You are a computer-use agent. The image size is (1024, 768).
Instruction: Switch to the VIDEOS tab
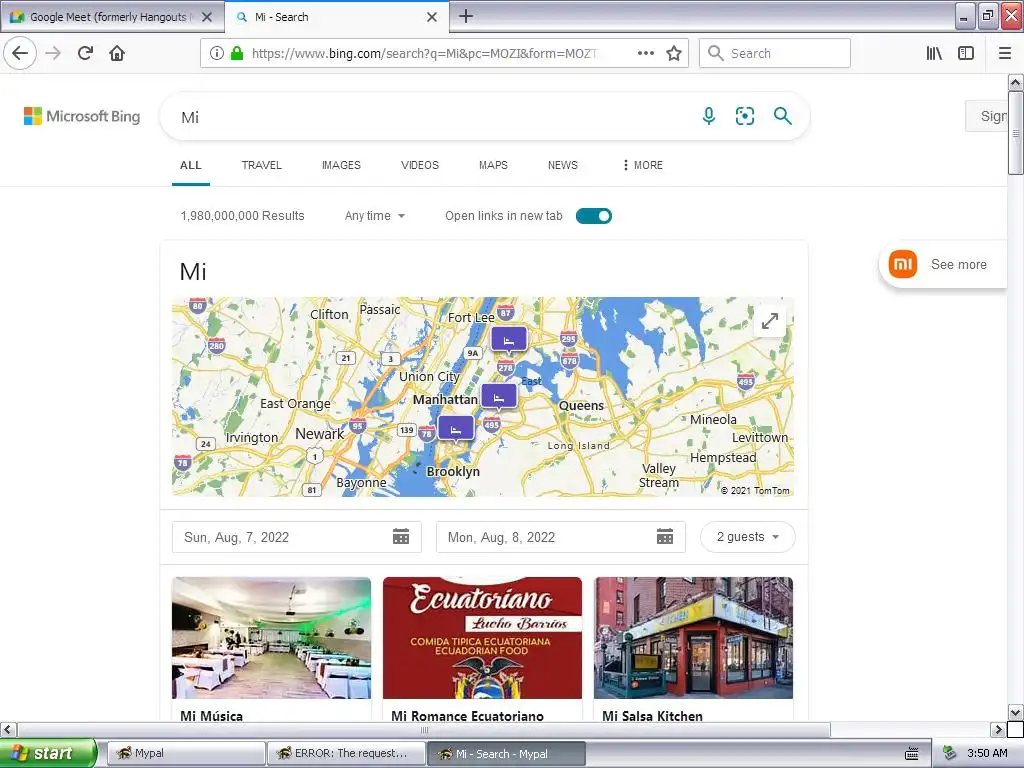tap(420, 165)
